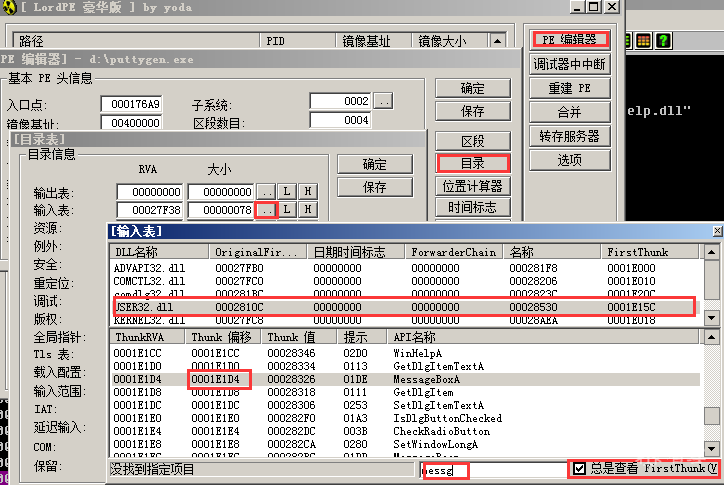This screenshot has height=485, width=724.
Task: Click the 输入表 RVA field 00027F38
Action: click(x=150, y=210)
